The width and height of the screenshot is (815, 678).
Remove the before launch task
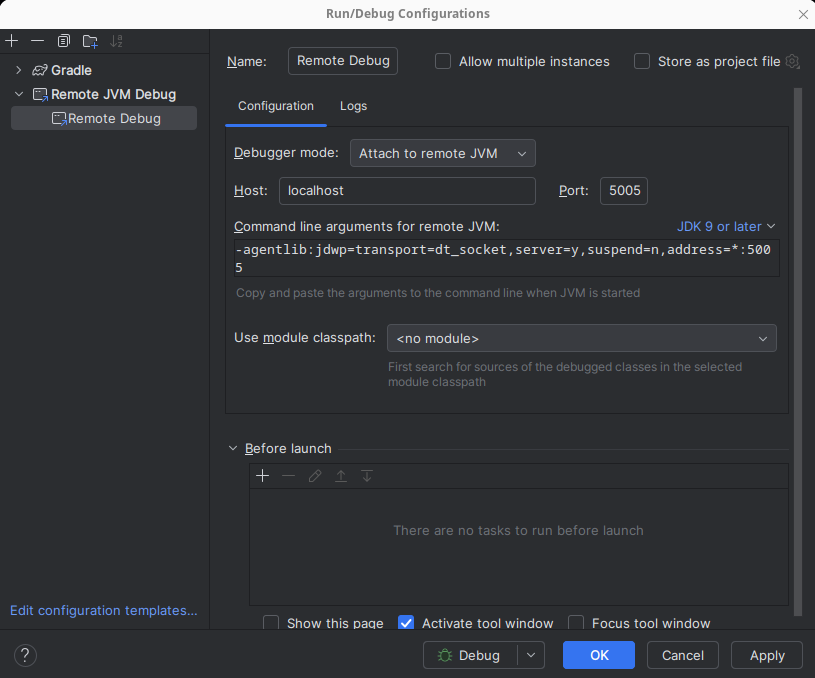(288, 476)
